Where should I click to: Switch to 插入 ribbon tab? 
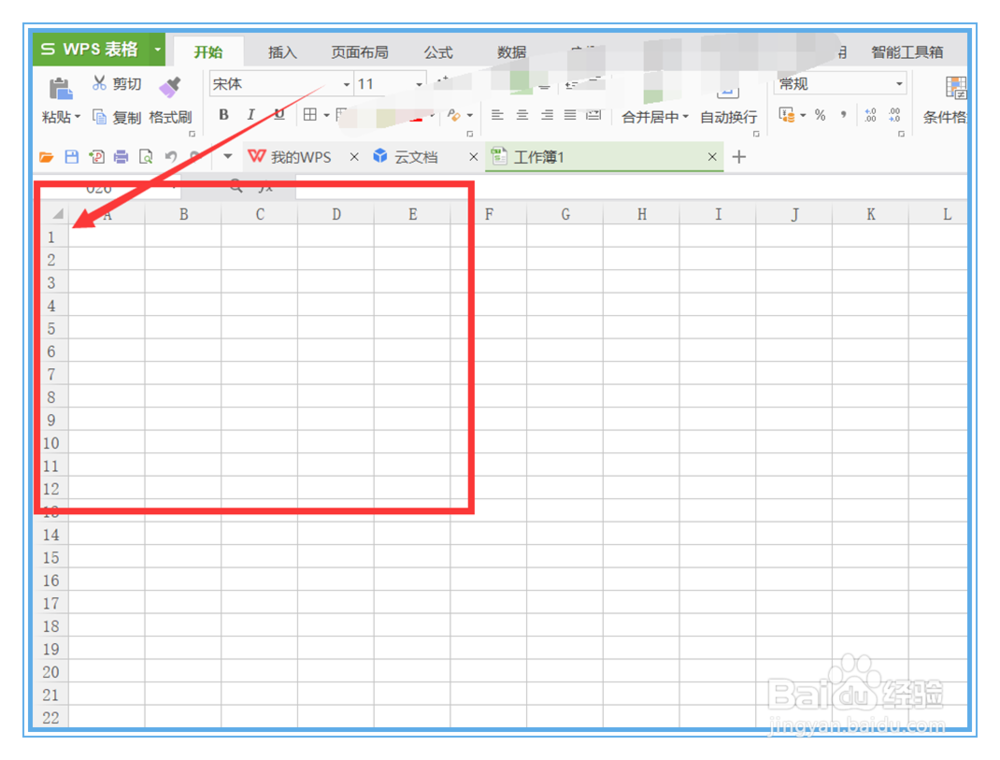coord(283,52)
